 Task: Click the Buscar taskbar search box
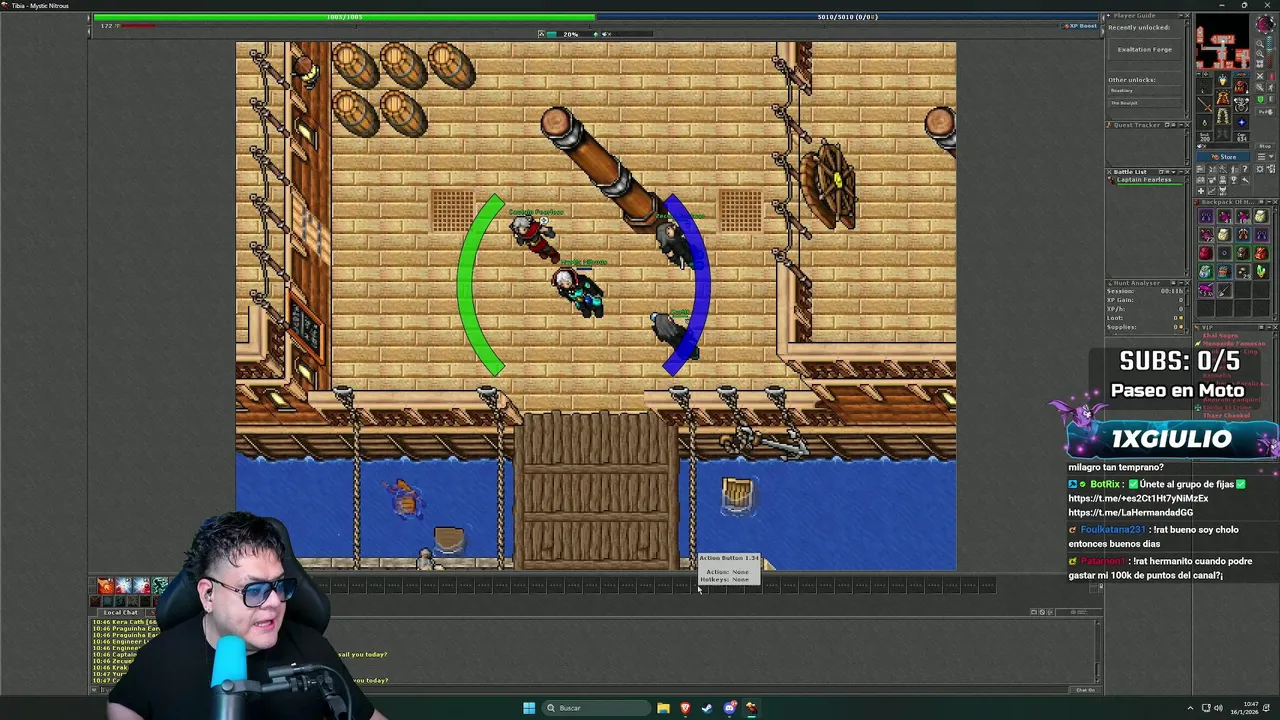596,708
